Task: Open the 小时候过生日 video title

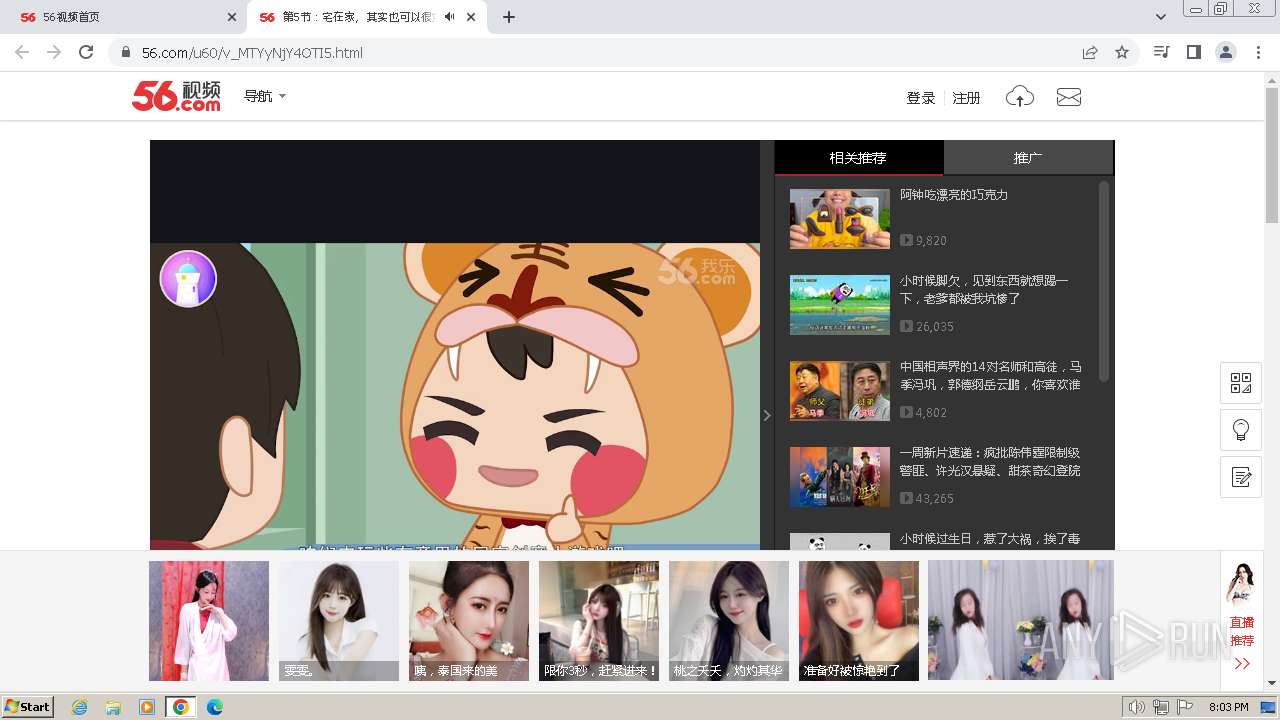Action: coord(990,539)
